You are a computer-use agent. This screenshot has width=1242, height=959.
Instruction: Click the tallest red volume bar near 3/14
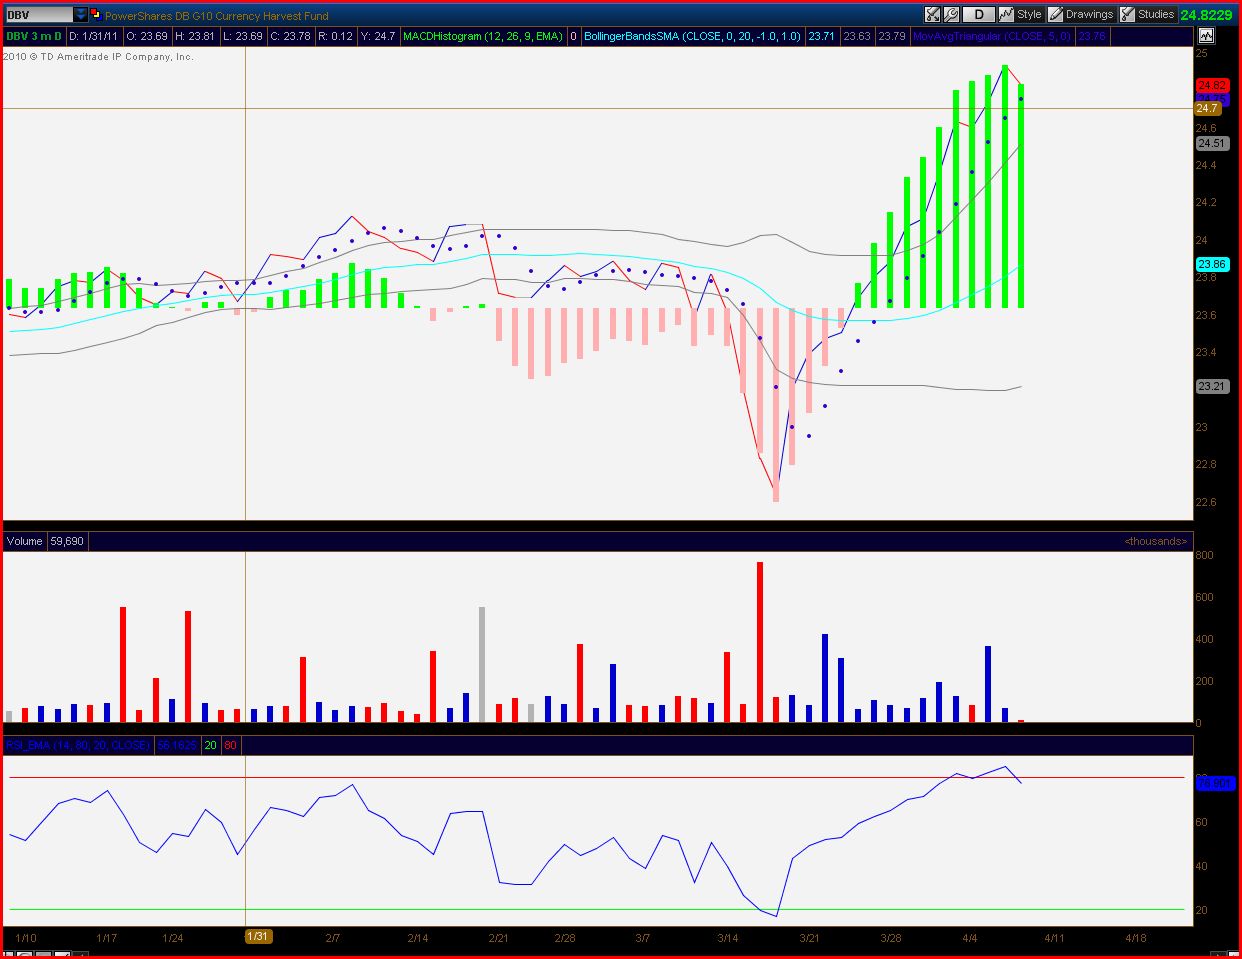[x=760, y=641]
